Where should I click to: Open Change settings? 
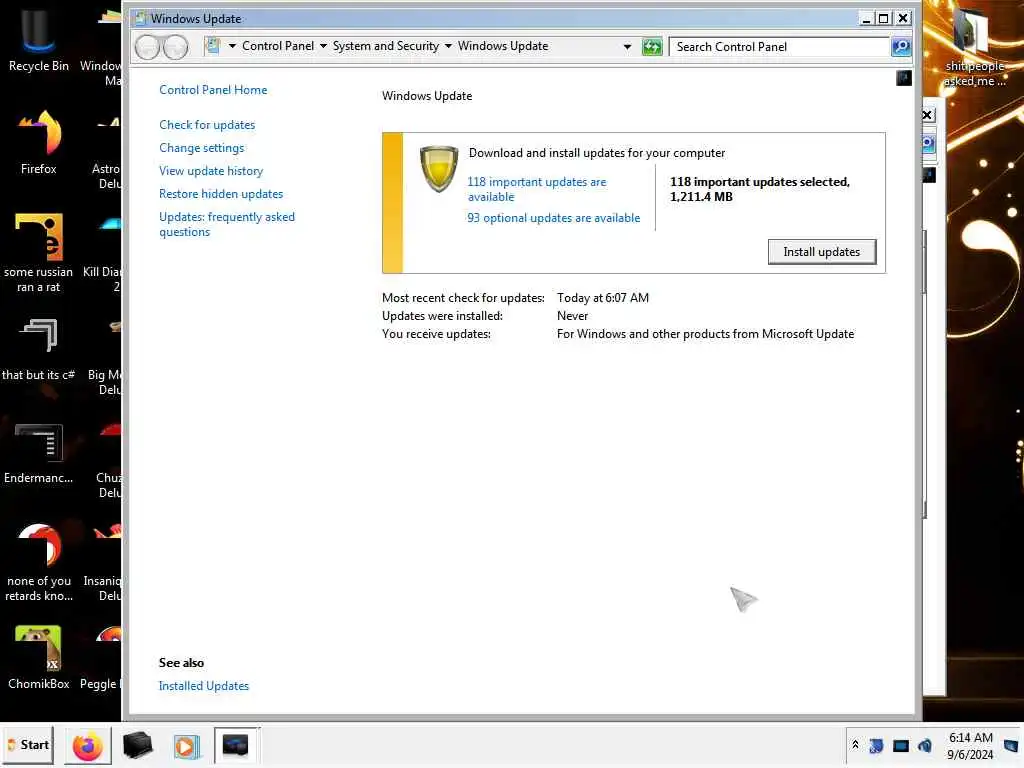click(x=202, y=148)
